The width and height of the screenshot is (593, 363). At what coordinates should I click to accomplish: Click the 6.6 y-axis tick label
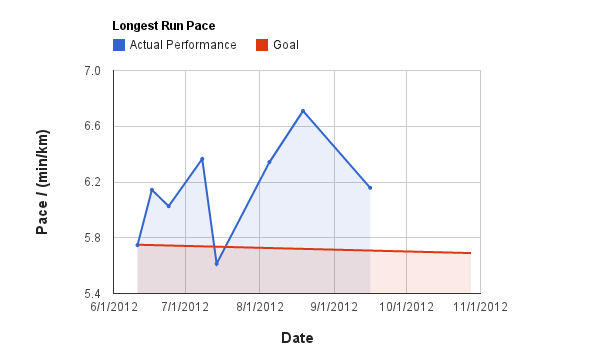point(93,126)
